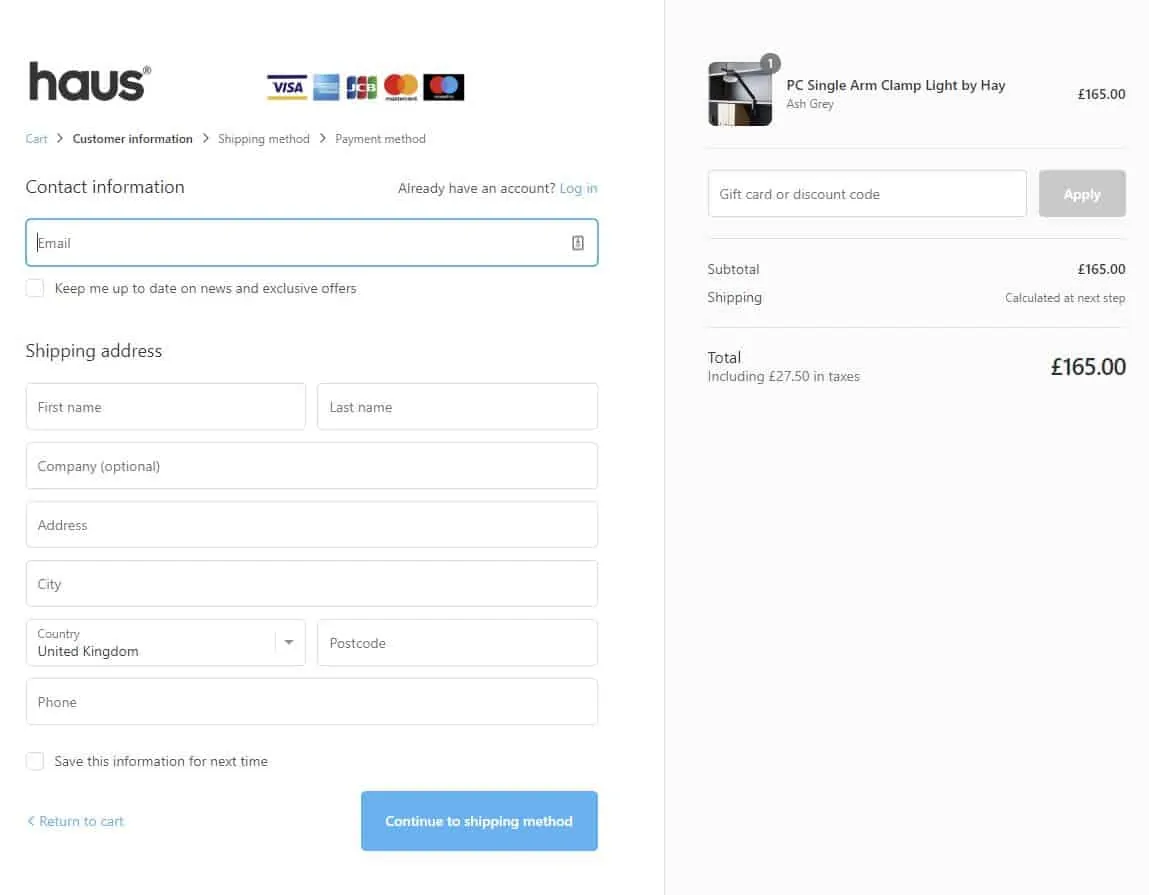Check save this information for next time

(x=35, y=760)
